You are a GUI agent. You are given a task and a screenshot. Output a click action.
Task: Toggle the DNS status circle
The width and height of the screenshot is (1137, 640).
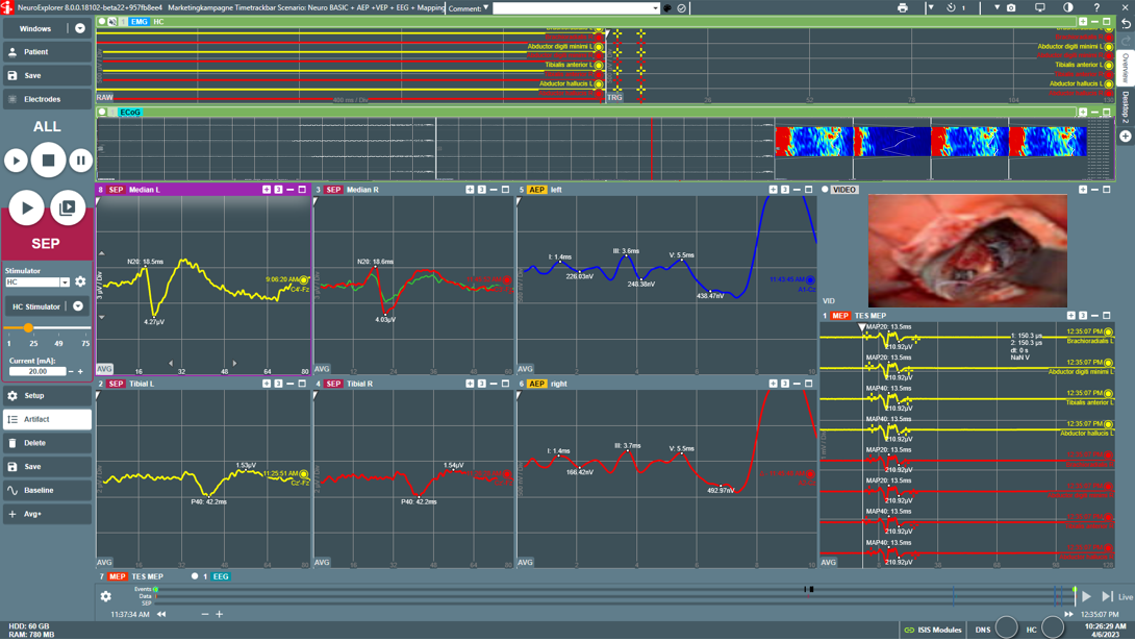tap(1006, 627)
